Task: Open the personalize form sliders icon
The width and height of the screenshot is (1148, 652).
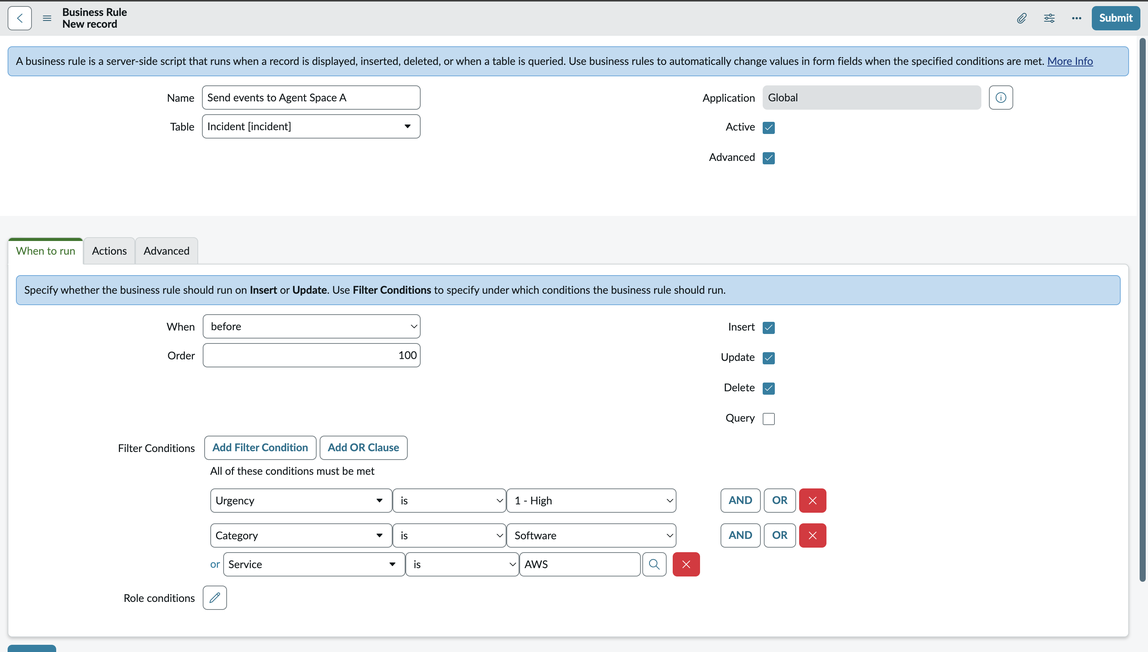Action: [x=1049, y=18]
